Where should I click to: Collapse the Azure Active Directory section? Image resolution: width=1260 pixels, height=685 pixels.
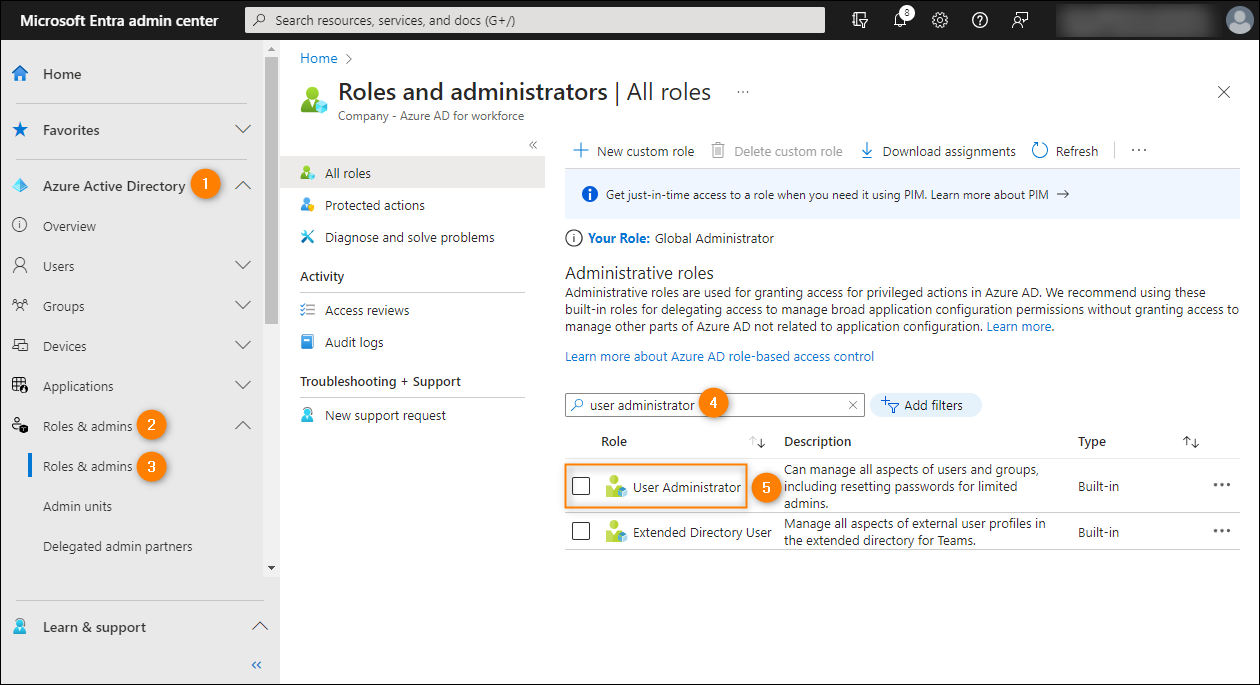point(243,185)
